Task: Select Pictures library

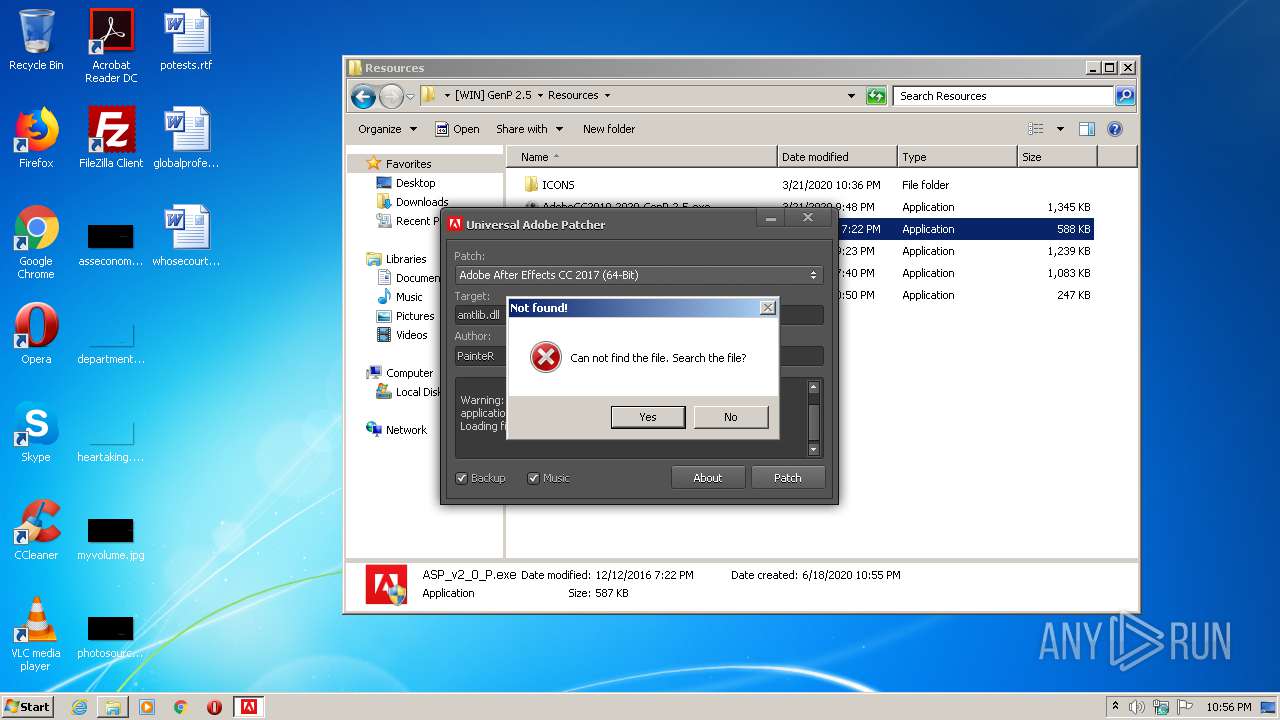Action: (x=414, y=316)
